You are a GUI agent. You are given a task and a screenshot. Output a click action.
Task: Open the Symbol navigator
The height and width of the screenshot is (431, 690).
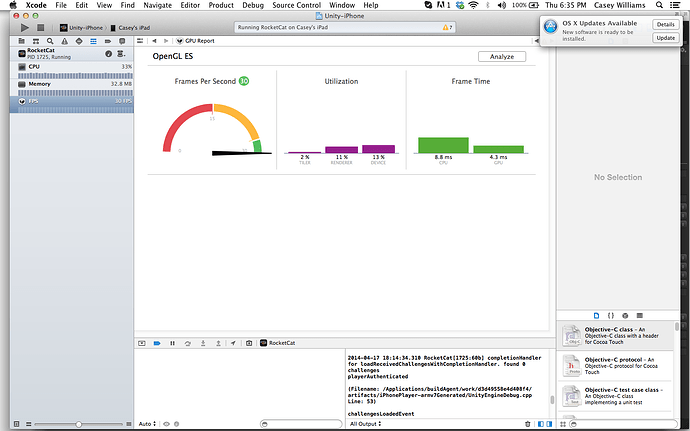pyautogui.click(x=36, y=41)
